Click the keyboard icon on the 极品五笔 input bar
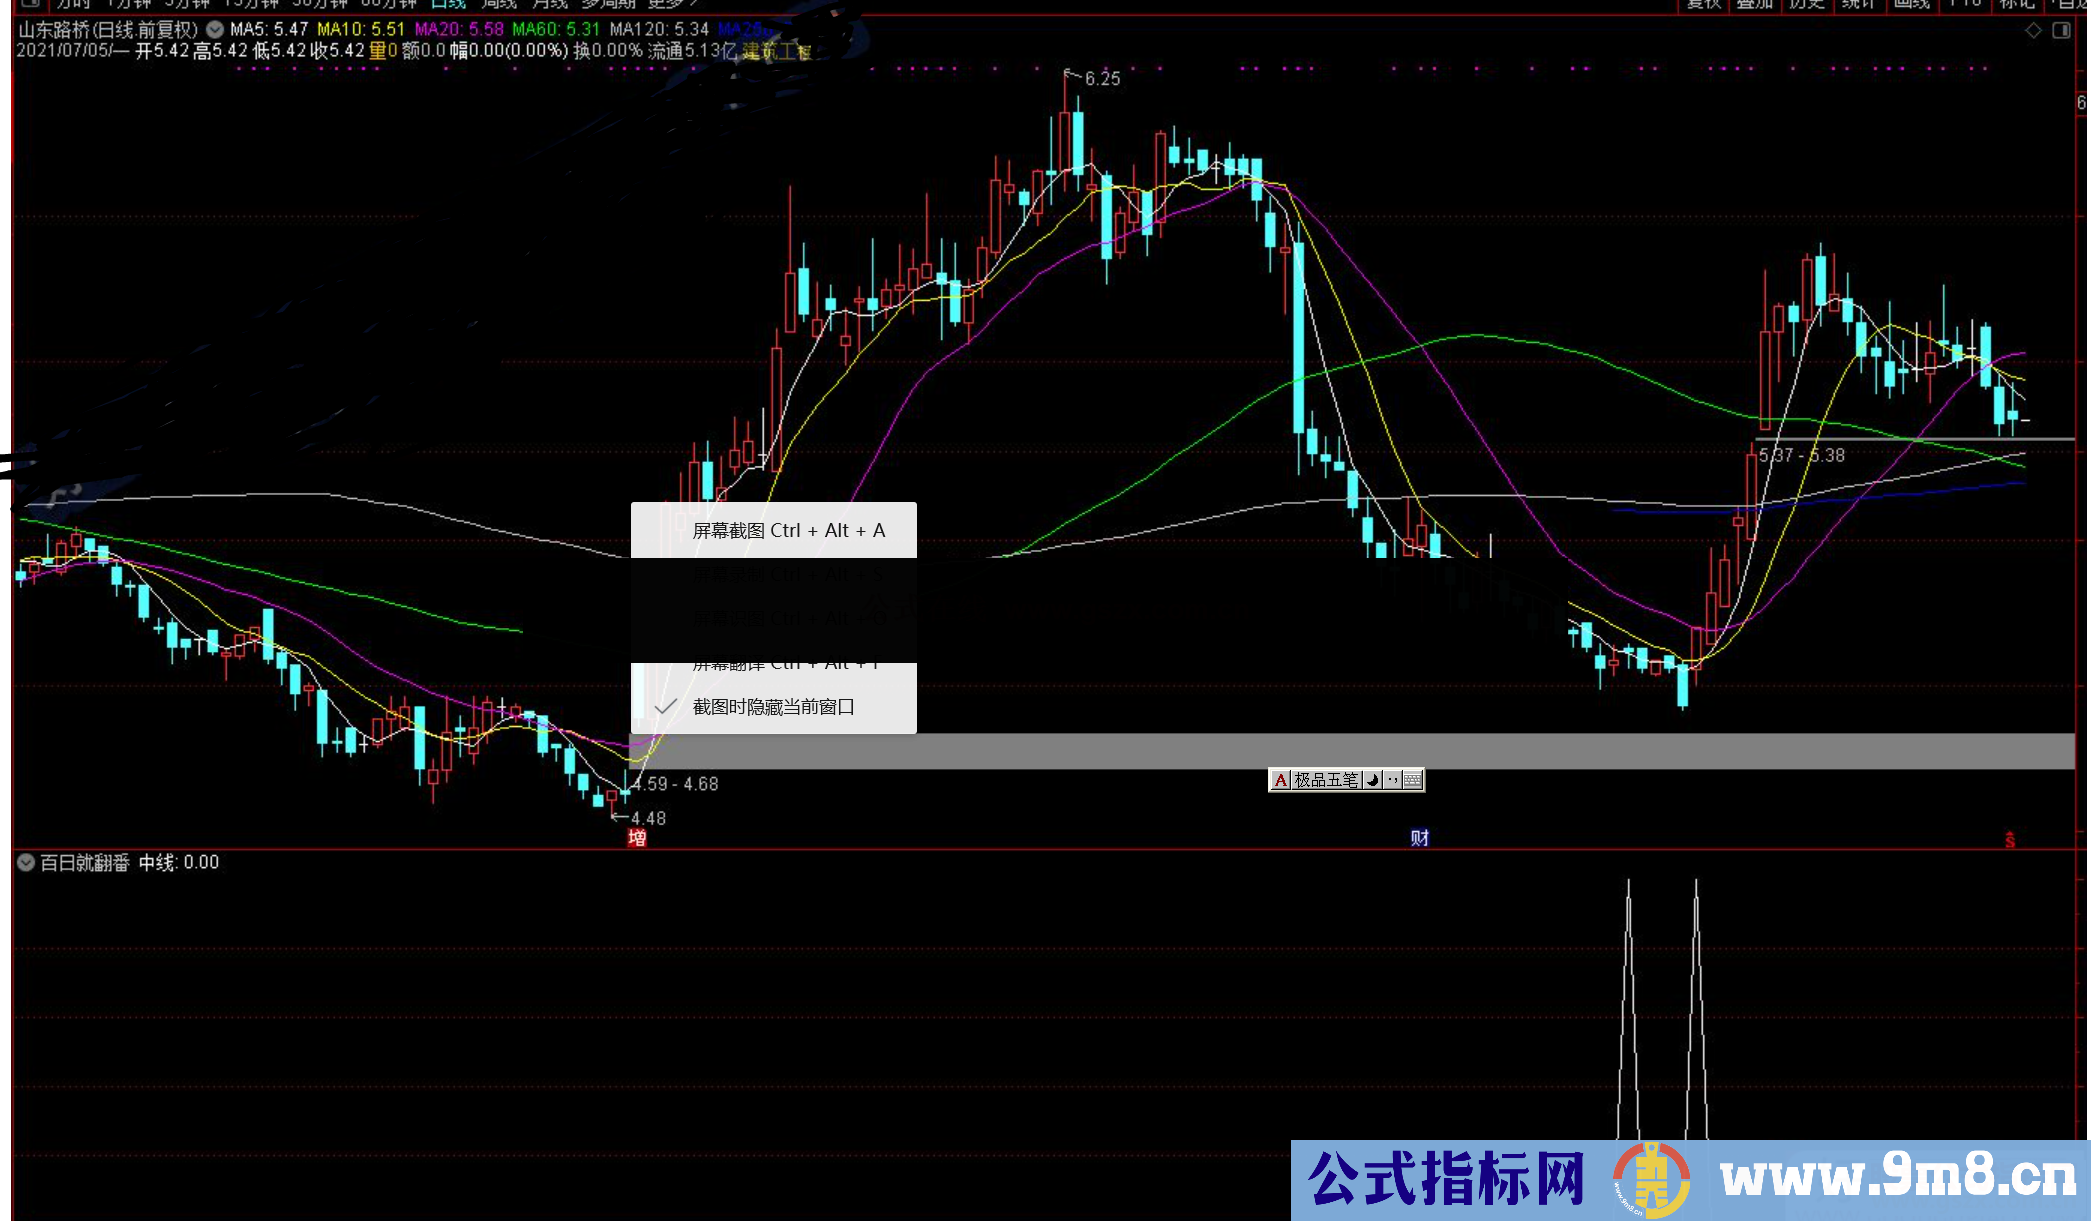The height and width of the screenshot is (1221, 2091). click(x=1412, y=781)
